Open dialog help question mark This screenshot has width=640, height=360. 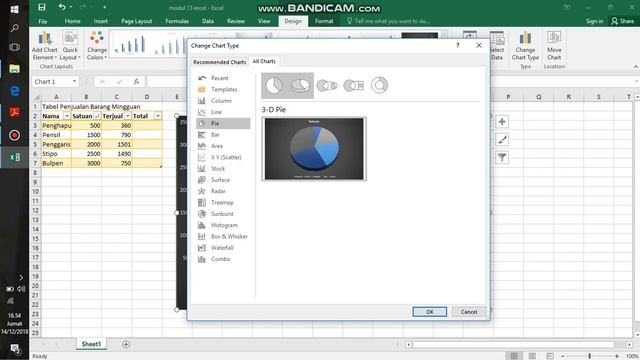point(458,45)
